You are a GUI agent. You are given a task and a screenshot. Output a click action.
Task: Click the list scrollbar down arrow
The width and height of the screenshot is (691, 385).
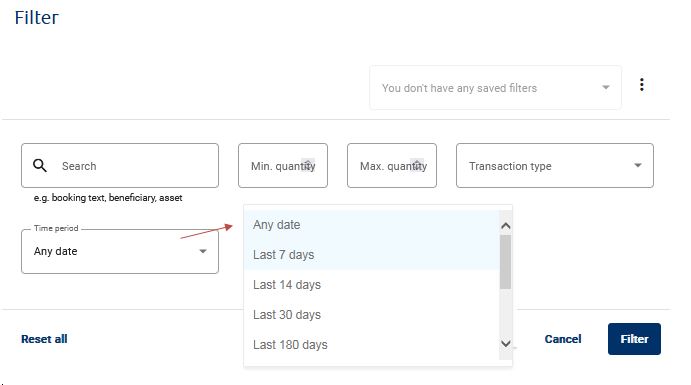[x=505, y=344]
